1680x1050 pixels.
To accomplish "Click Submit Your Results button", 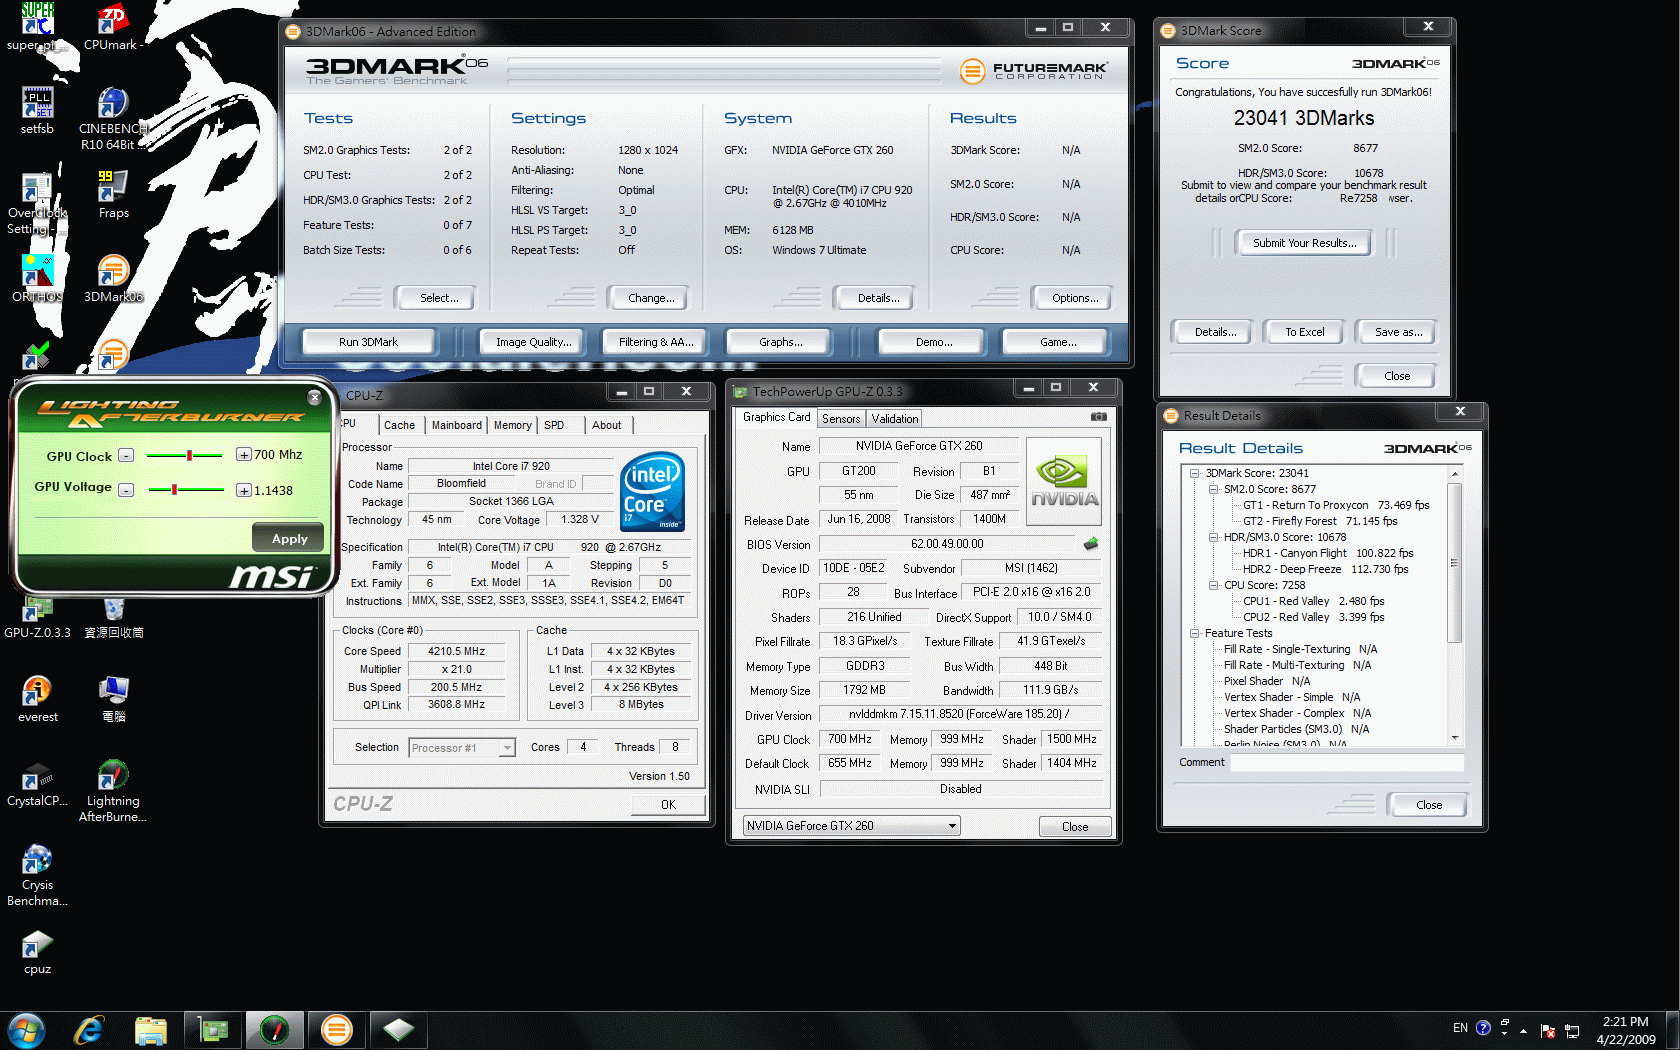I will pos(1304,243).
